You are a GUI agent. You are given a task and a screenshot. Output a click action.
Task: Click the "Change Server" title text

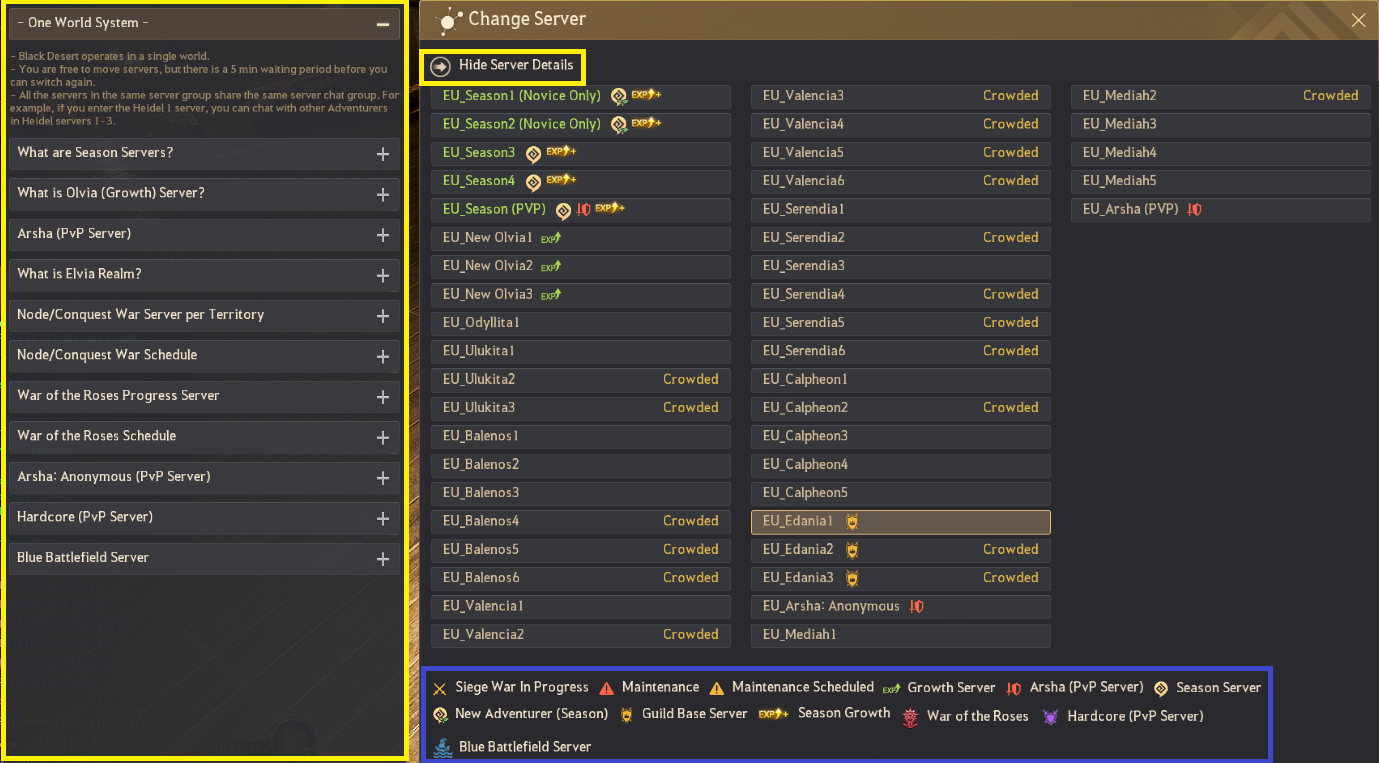coord(527,19)
